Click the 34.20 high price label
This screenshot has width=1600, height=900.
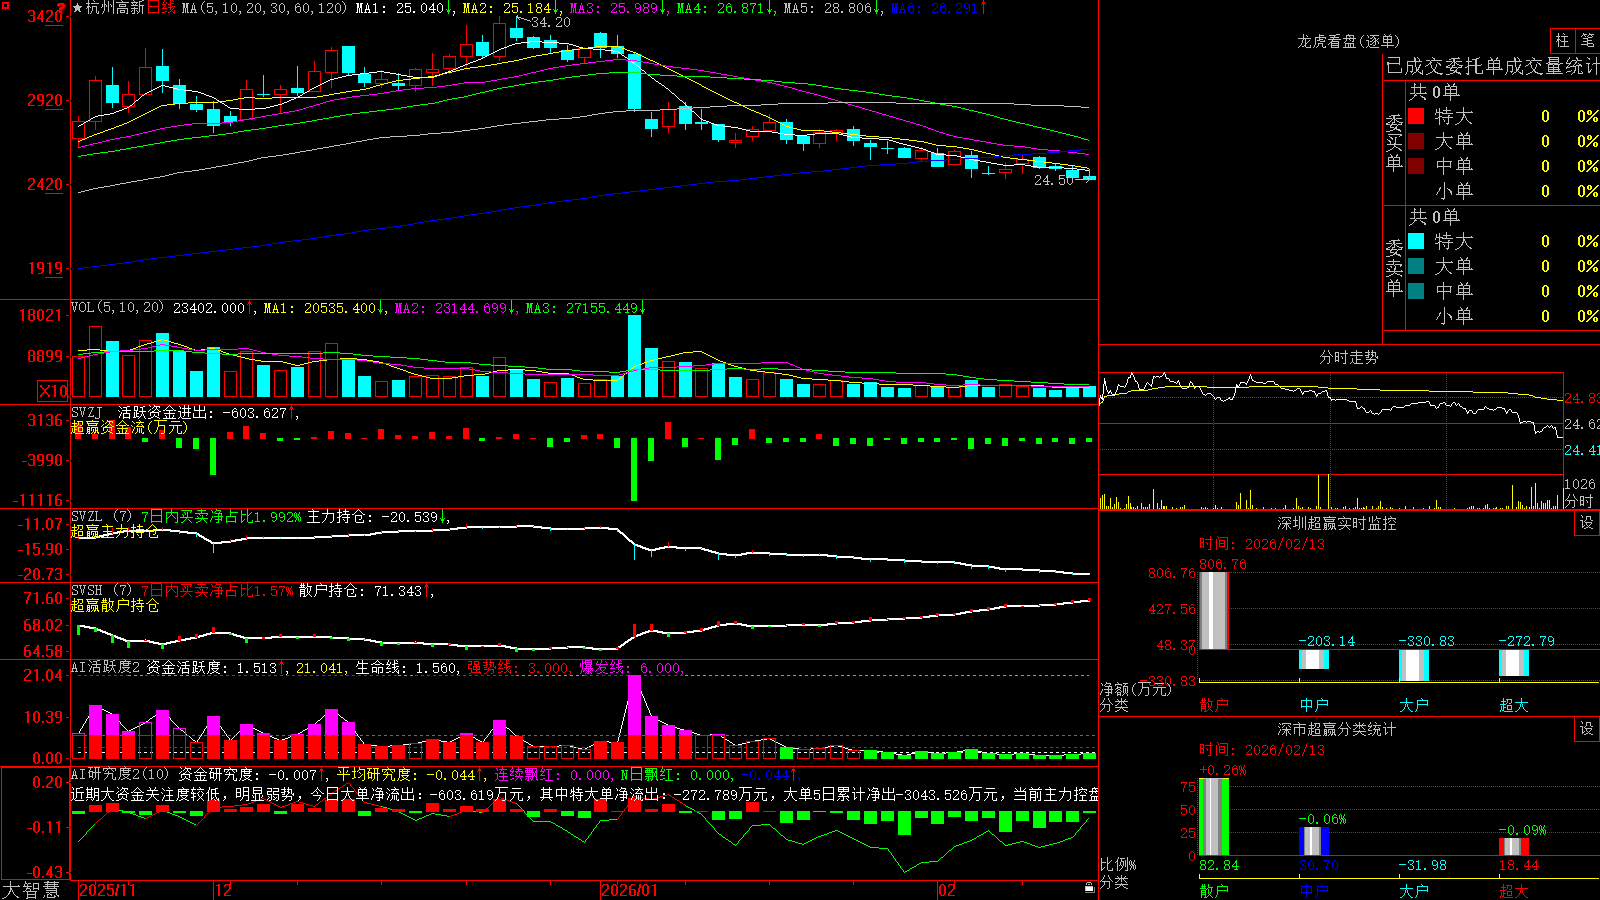(x=551, y=22)
